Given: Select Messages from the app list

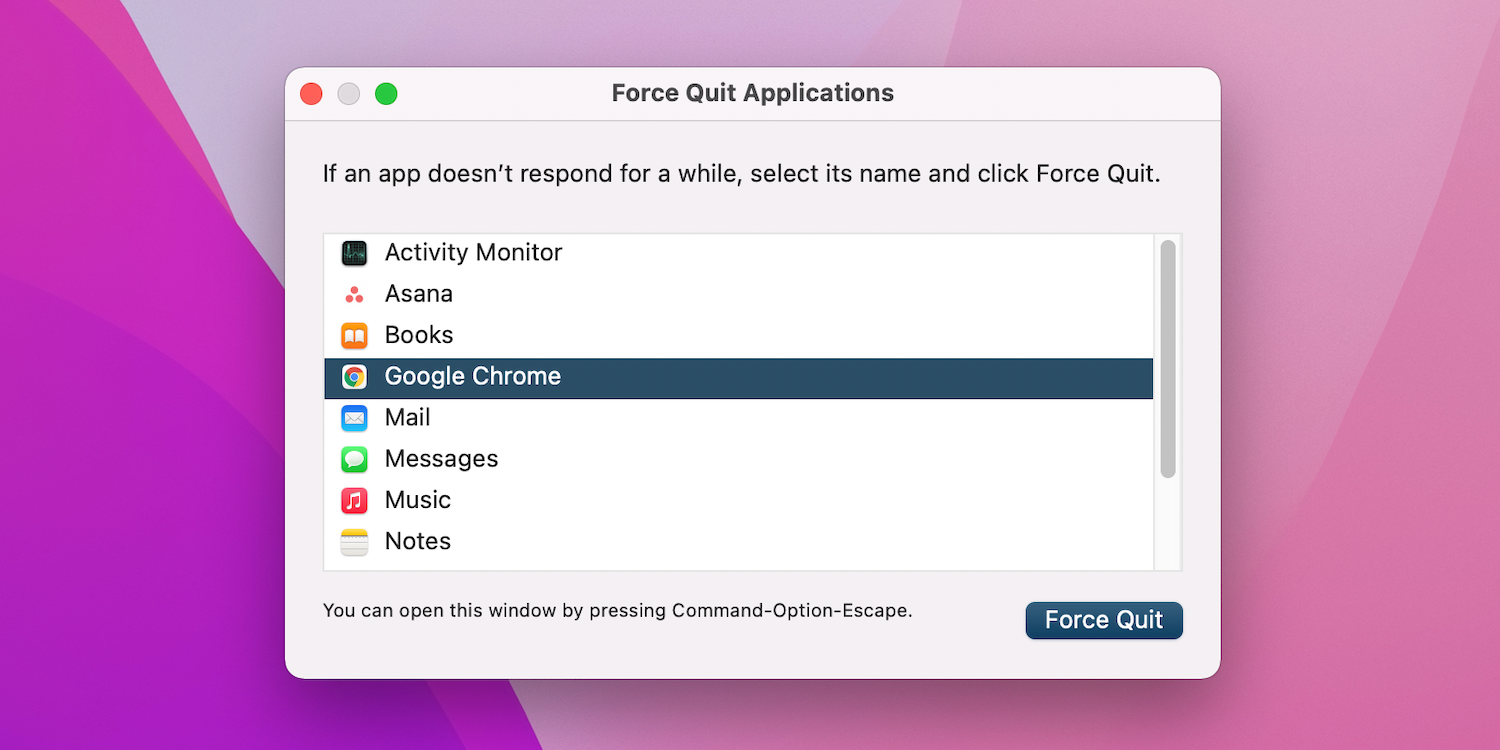Looking at the screenshot, I should pos(441,459).
